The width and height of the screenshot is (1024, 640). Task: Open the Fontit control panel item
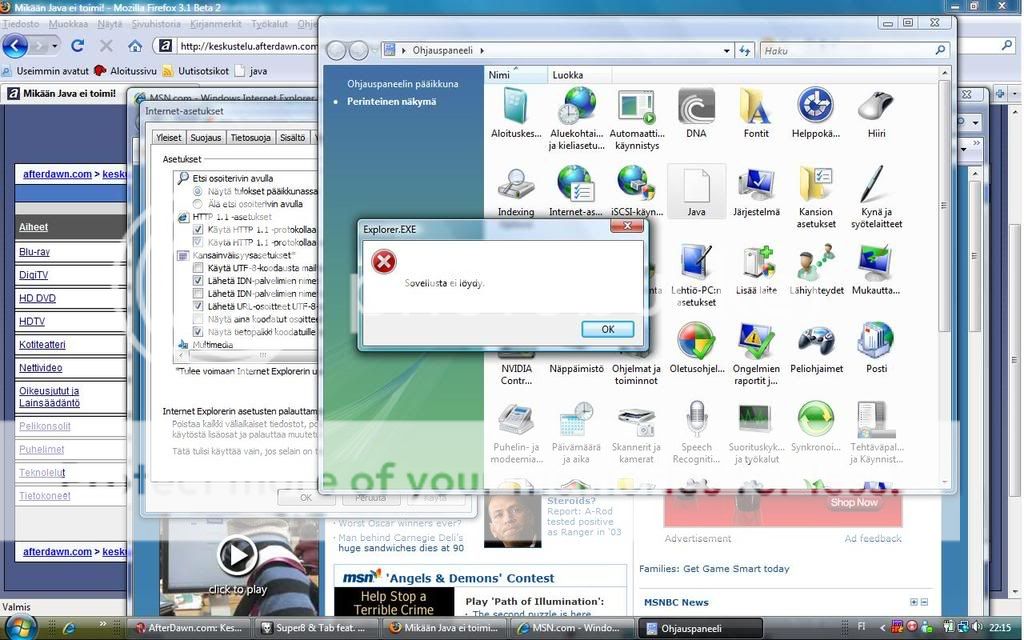click(x=756, y=113)
